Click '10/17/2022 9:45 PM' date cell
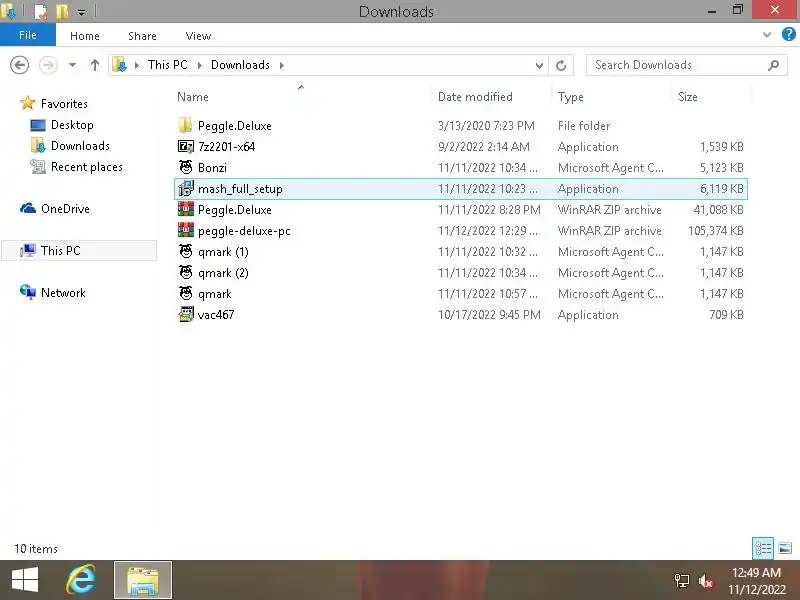 pos(489,315)
